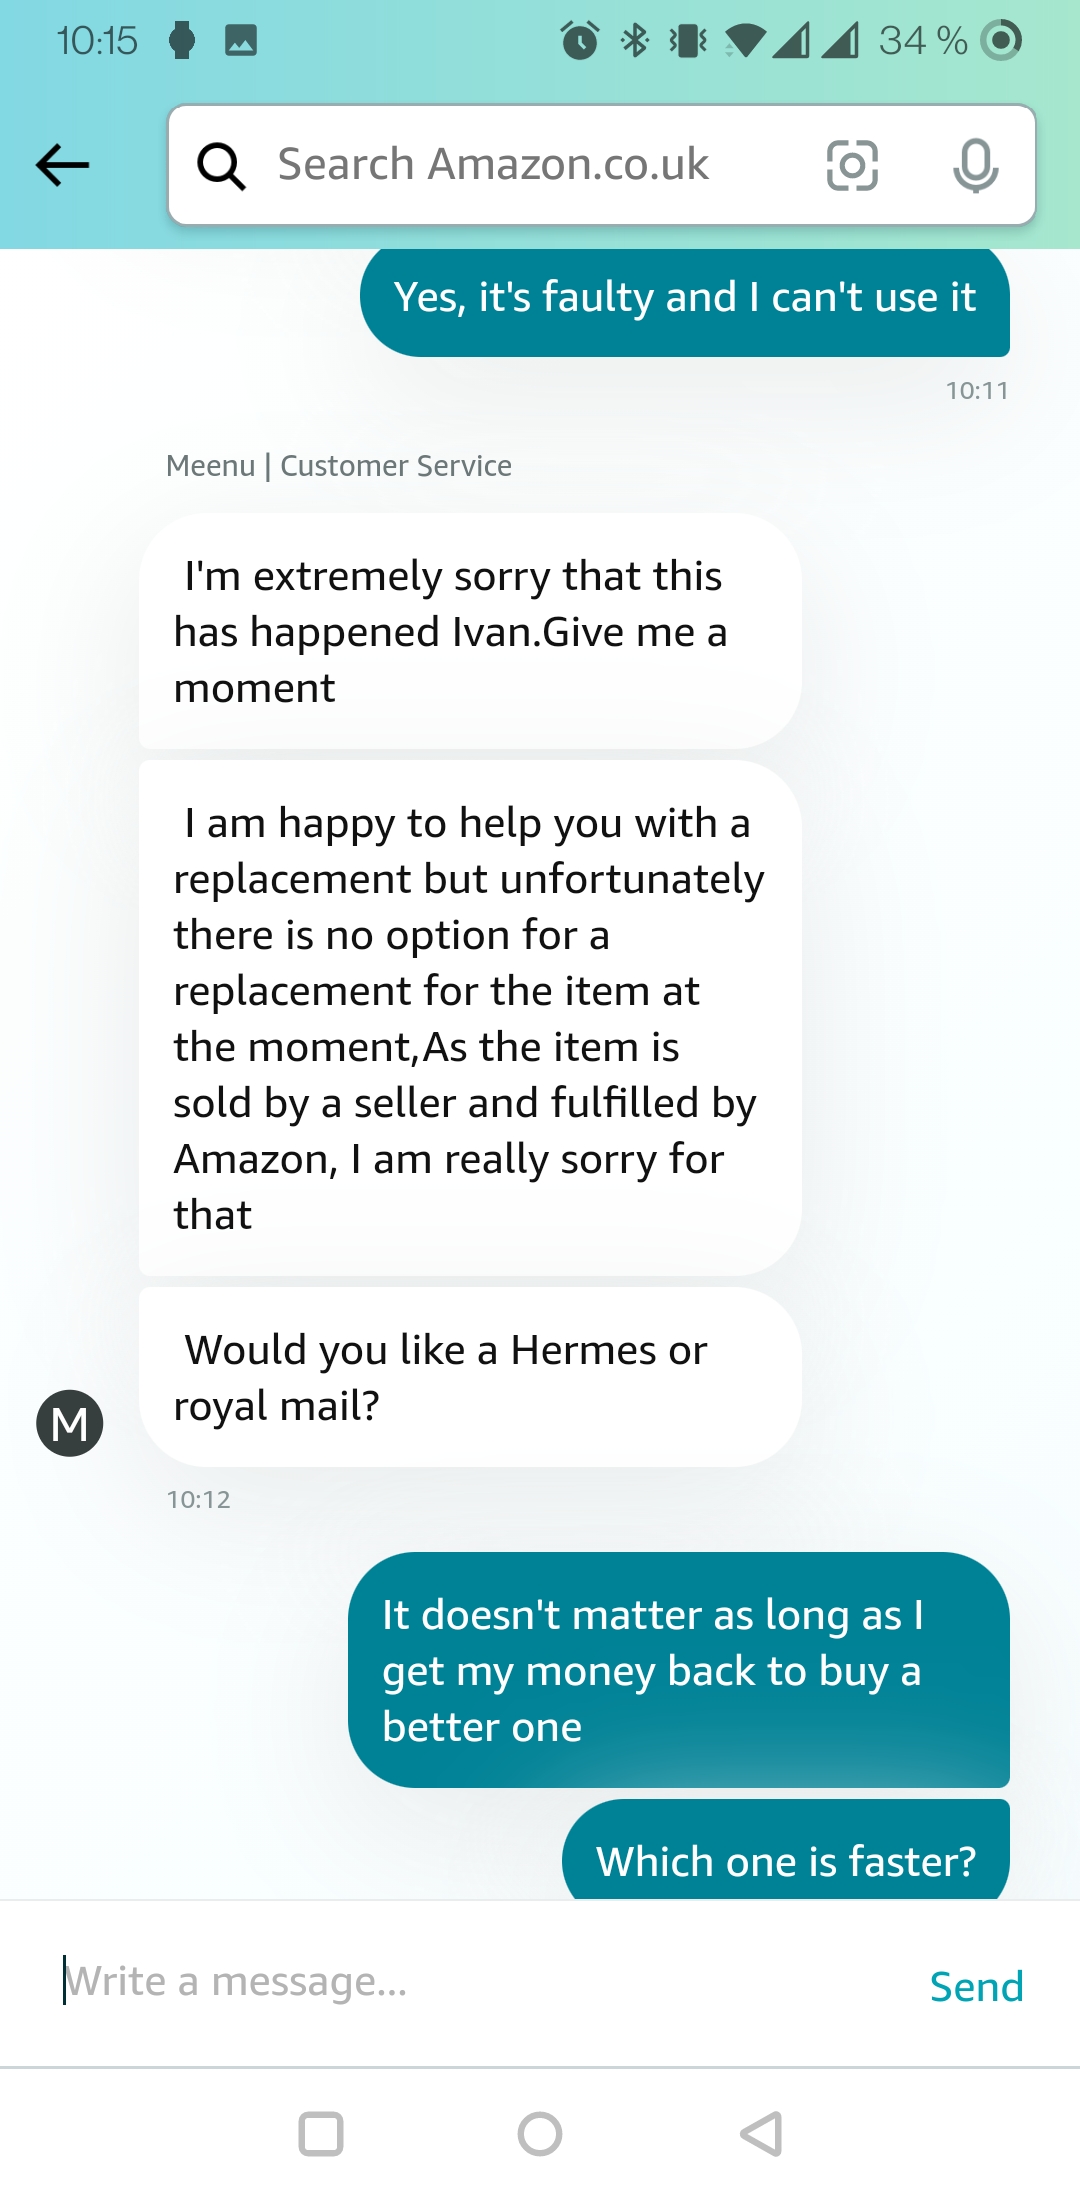Tap Android recent apps square button
This screenshot has height=2201, width=1080.
(x=321, y=2134)
